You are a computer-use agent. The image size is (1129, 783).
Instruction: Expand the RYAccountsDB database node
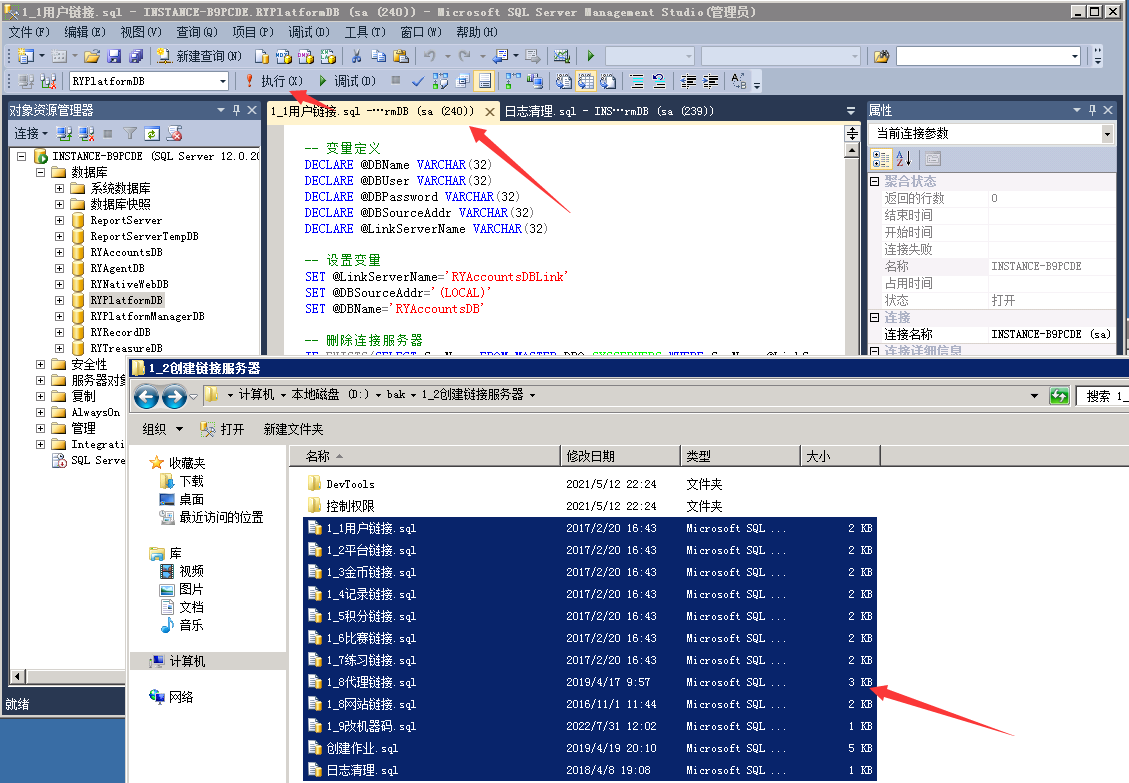(x=60, y=252)
